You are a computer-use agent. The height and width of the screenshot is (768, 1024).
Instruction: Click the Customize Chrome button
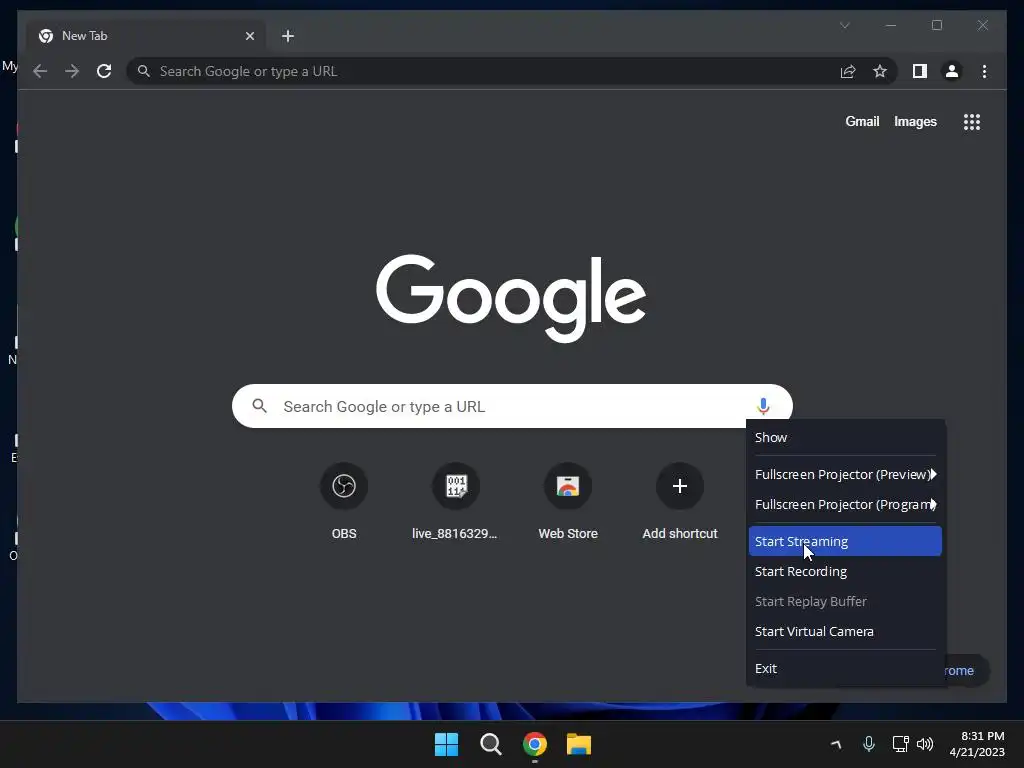coord(968,671)
